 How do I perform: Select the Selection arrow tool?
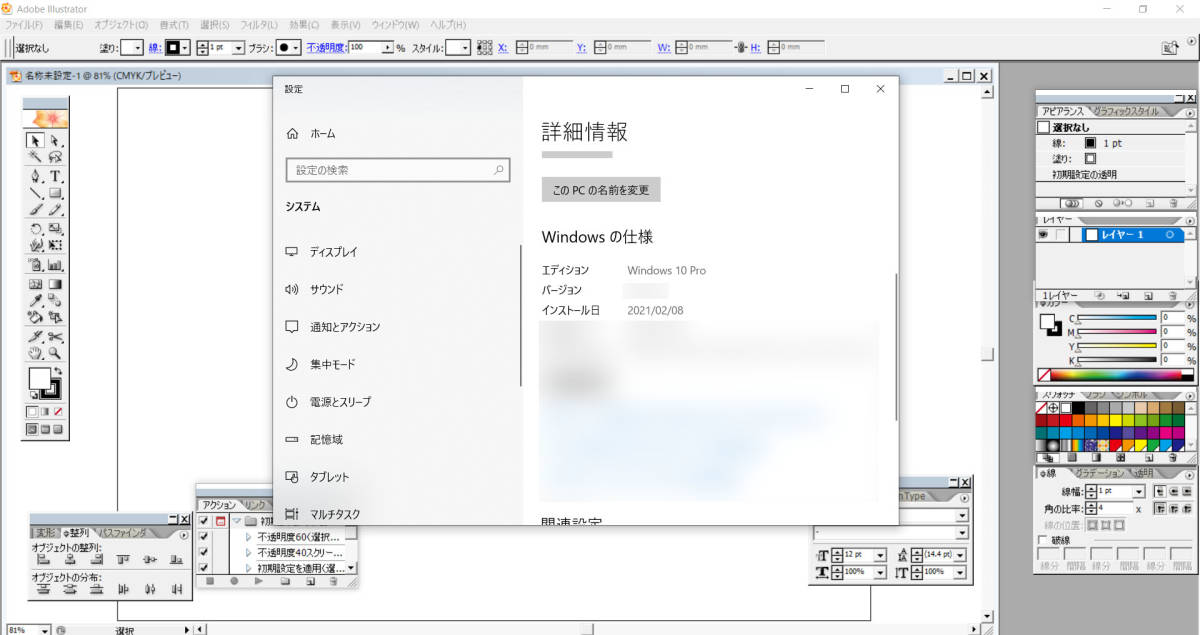coord(34,141)
